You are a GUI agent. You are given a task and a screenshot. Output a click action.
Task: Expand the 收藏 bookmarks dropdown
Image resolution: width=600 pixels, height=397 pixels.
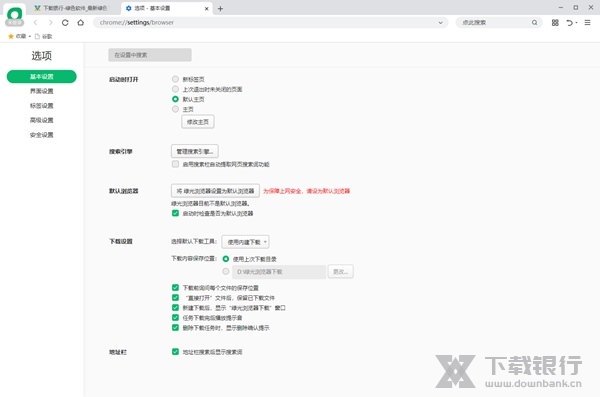click(x=30, y=36)
